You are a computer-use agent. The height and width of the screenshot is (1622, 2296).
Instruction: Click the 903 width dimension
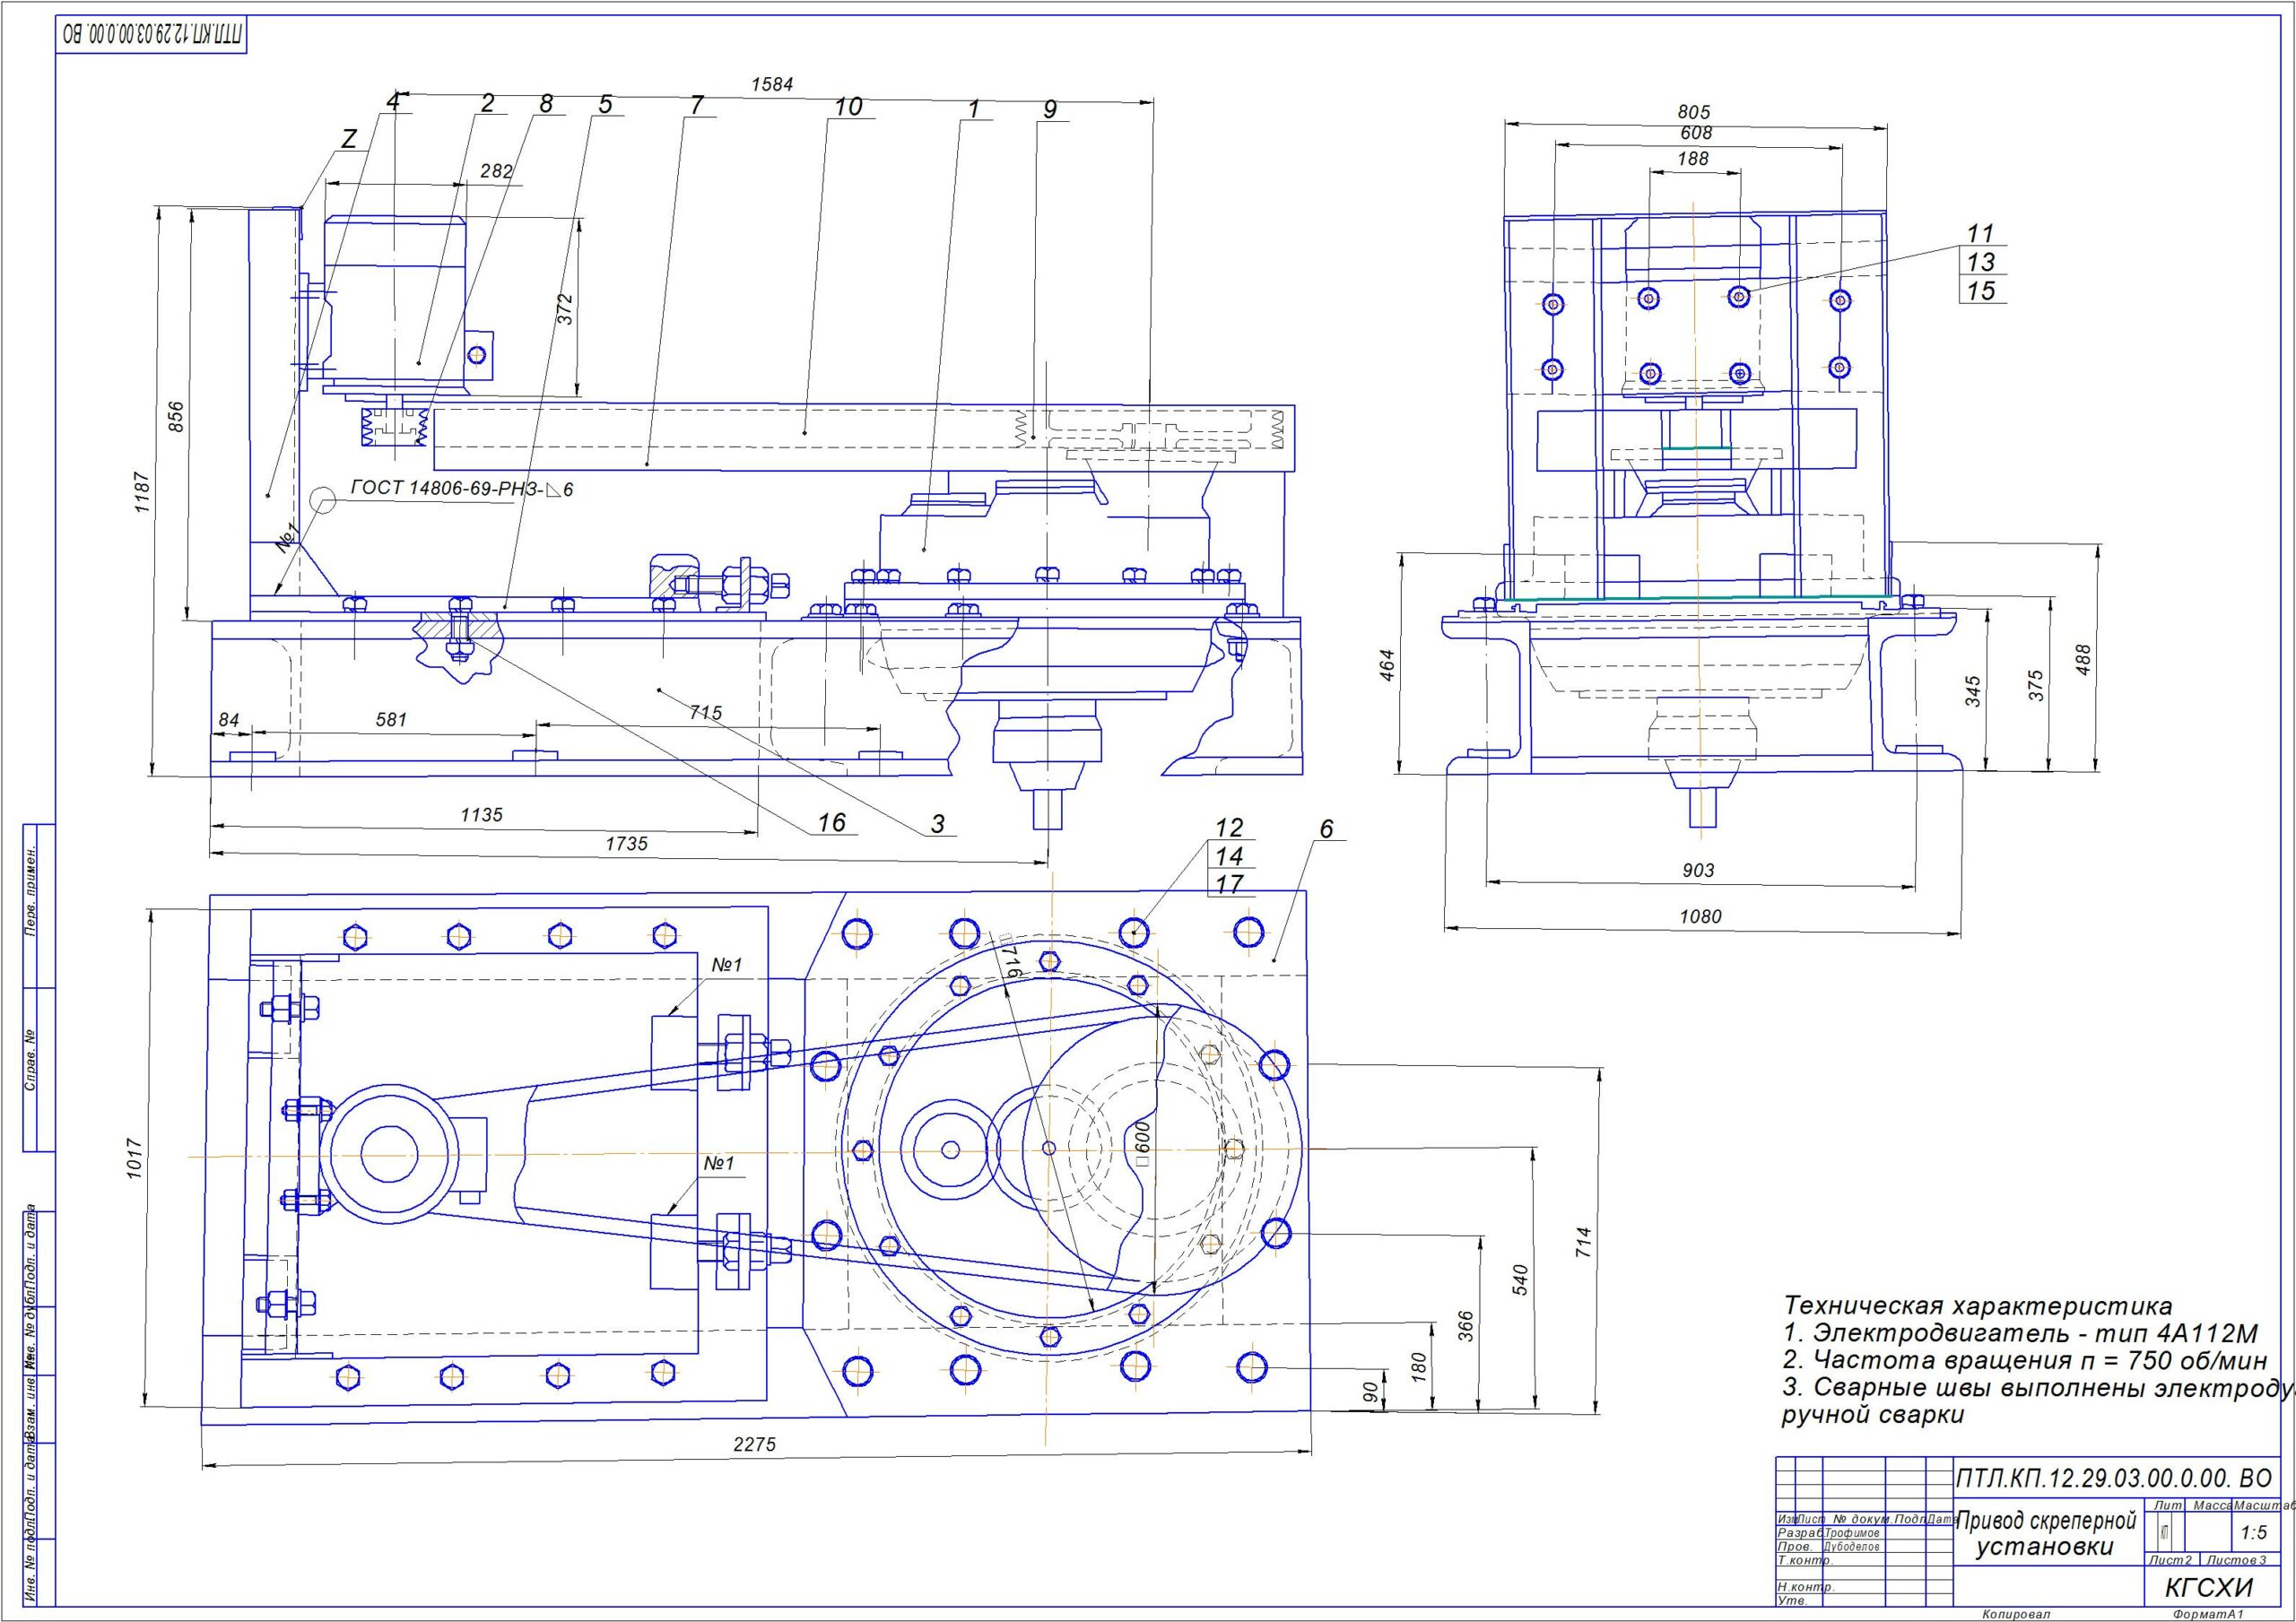(1698, 871)
